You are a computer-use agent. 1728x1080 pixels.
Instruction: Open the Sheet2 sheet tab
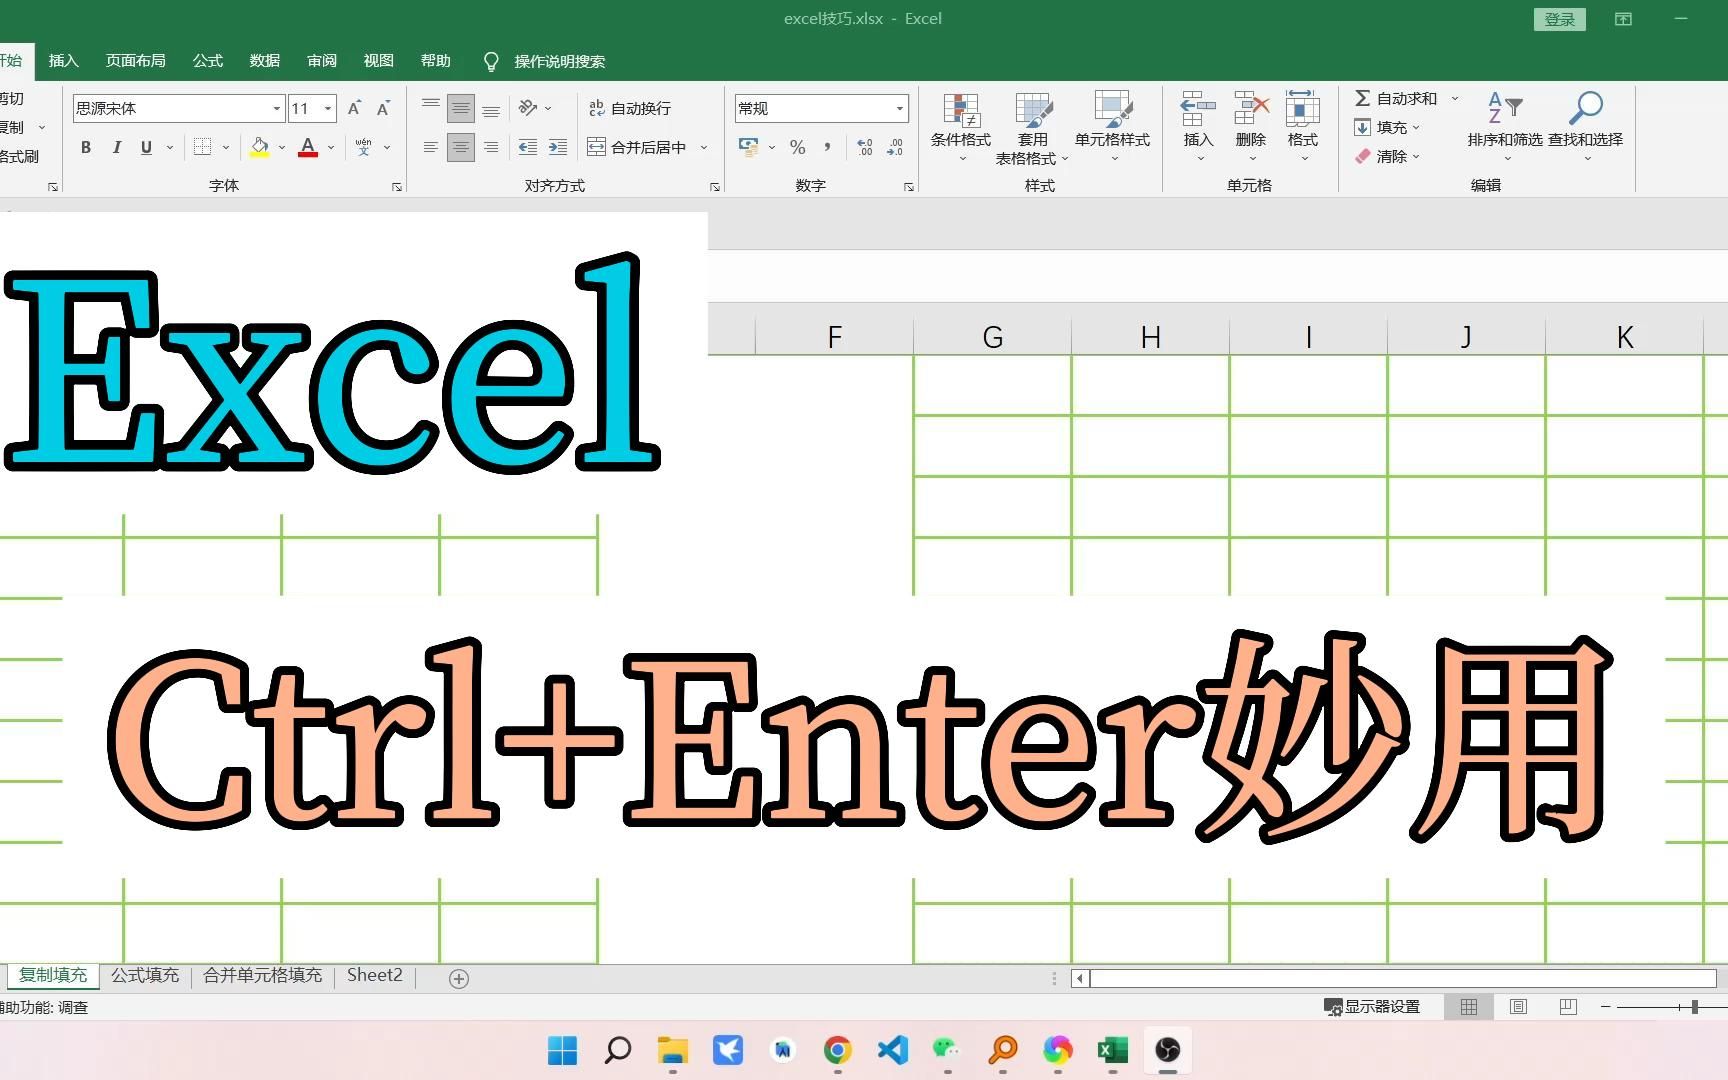click(375, 976)
